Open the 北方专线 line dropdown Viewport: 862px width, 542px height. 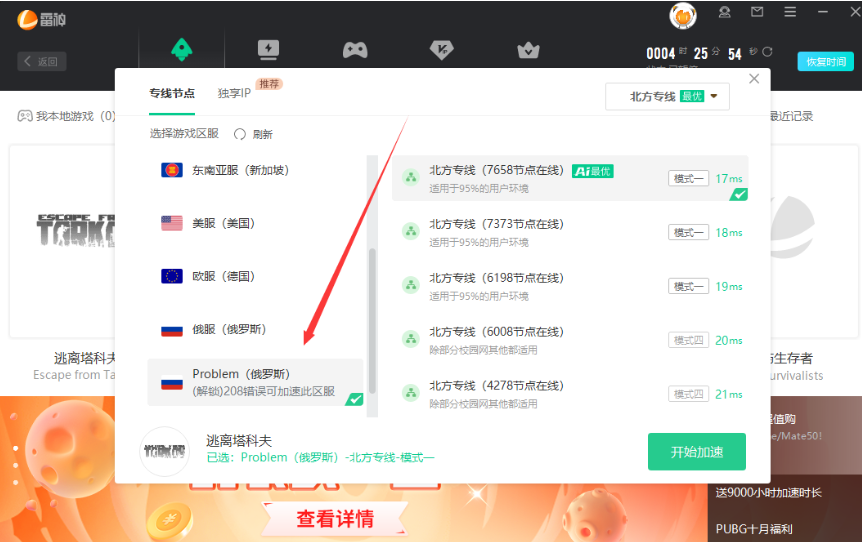tap(667, 97)
